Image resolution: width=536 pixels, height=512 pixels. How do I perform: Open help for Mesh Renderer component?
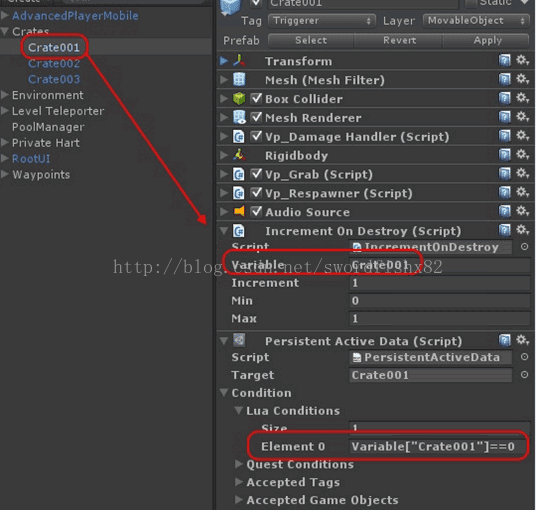point(505,117)
